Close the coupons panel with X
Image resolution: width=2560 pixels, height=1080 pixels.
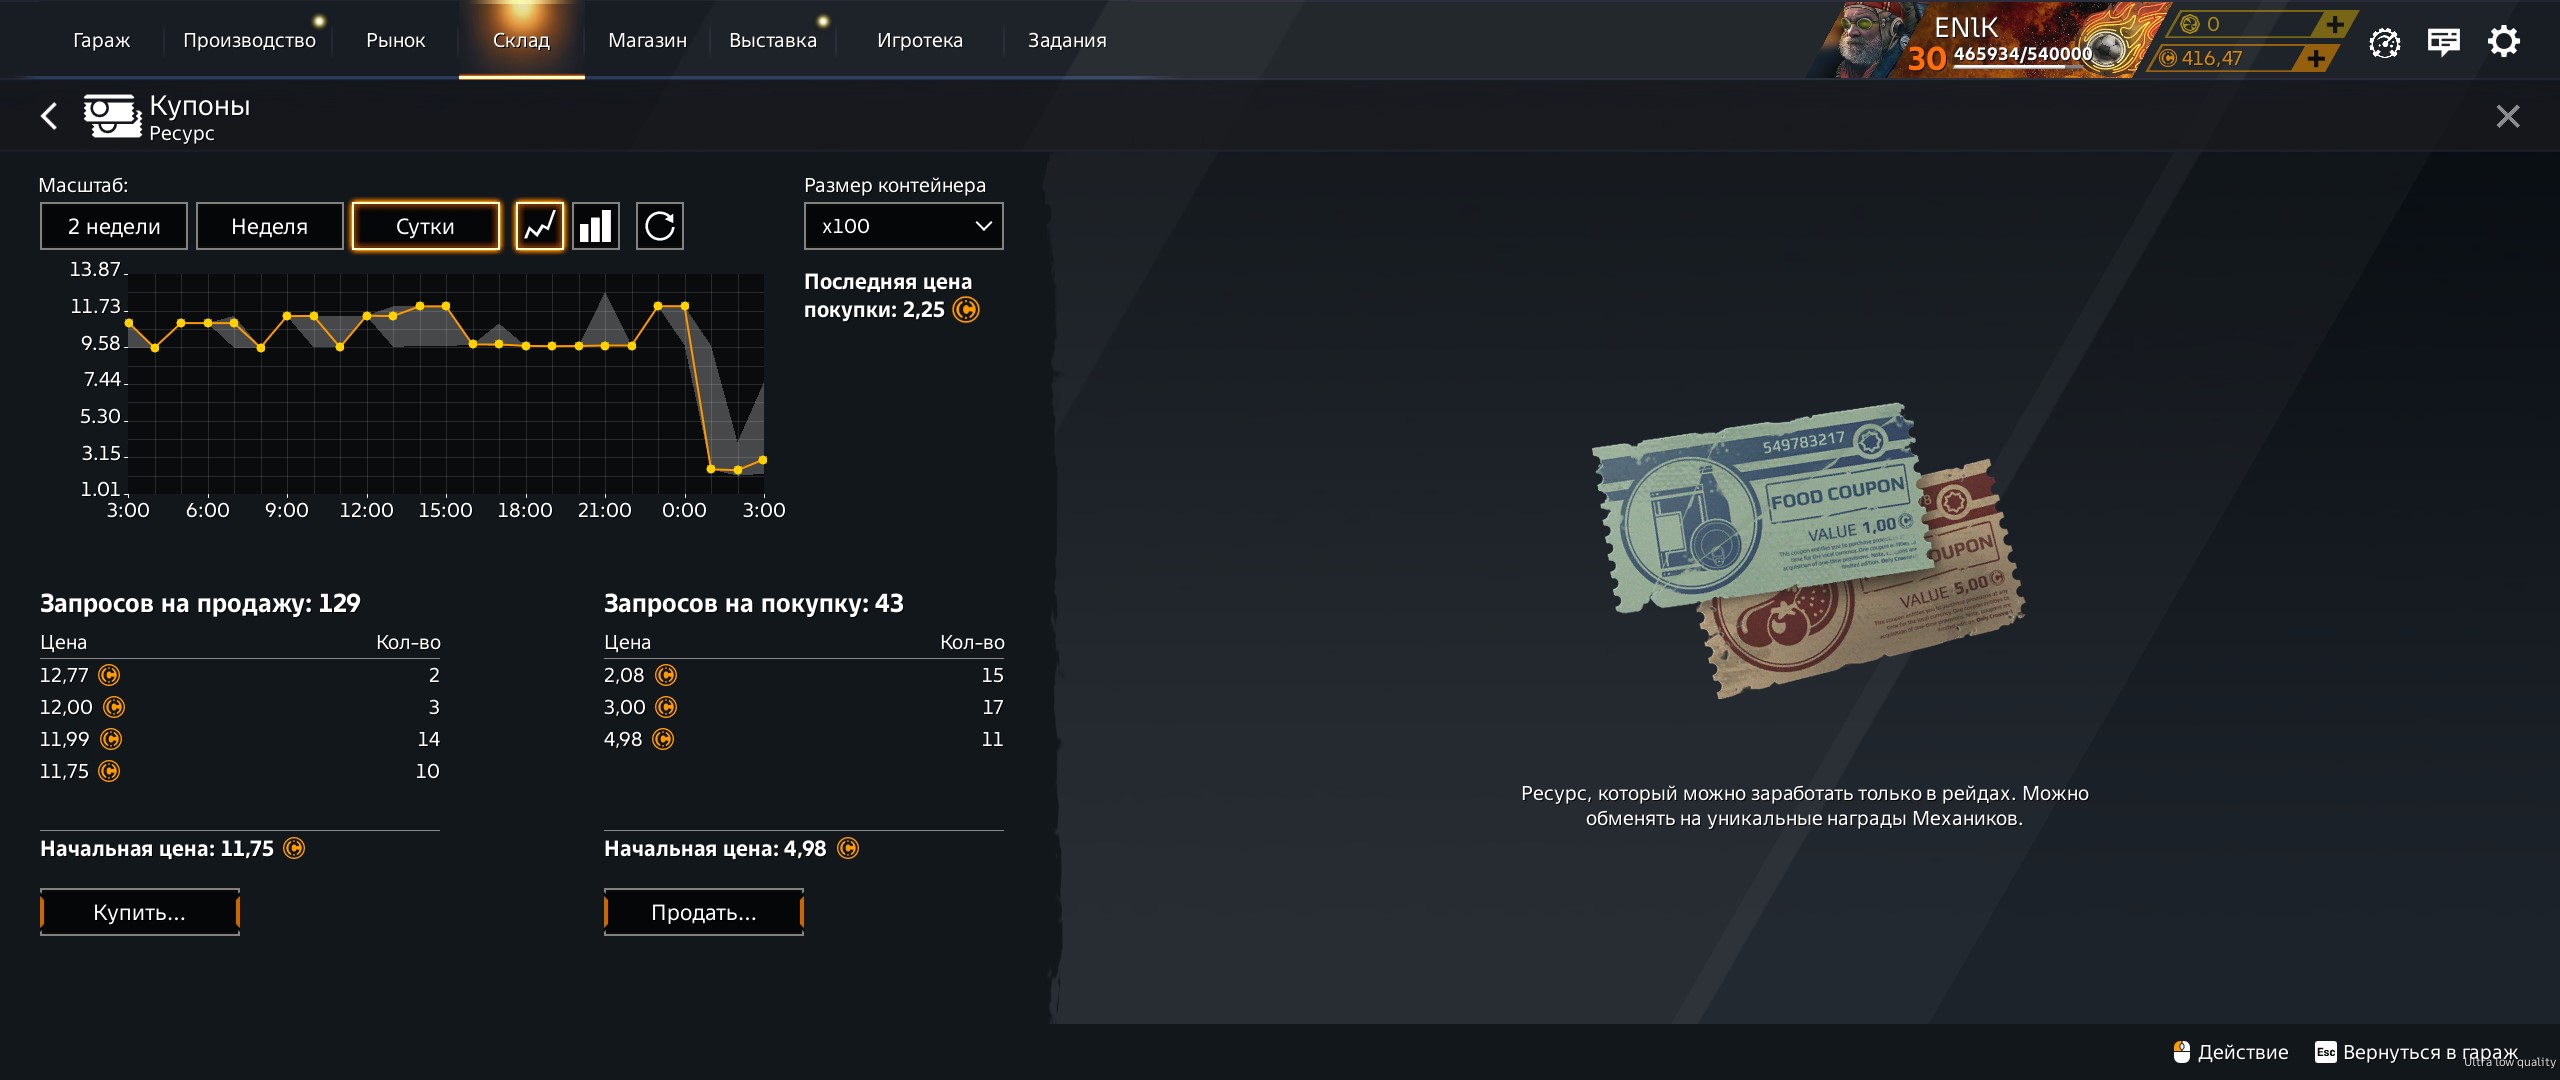pyautogui.click(x=2508, y=116)
